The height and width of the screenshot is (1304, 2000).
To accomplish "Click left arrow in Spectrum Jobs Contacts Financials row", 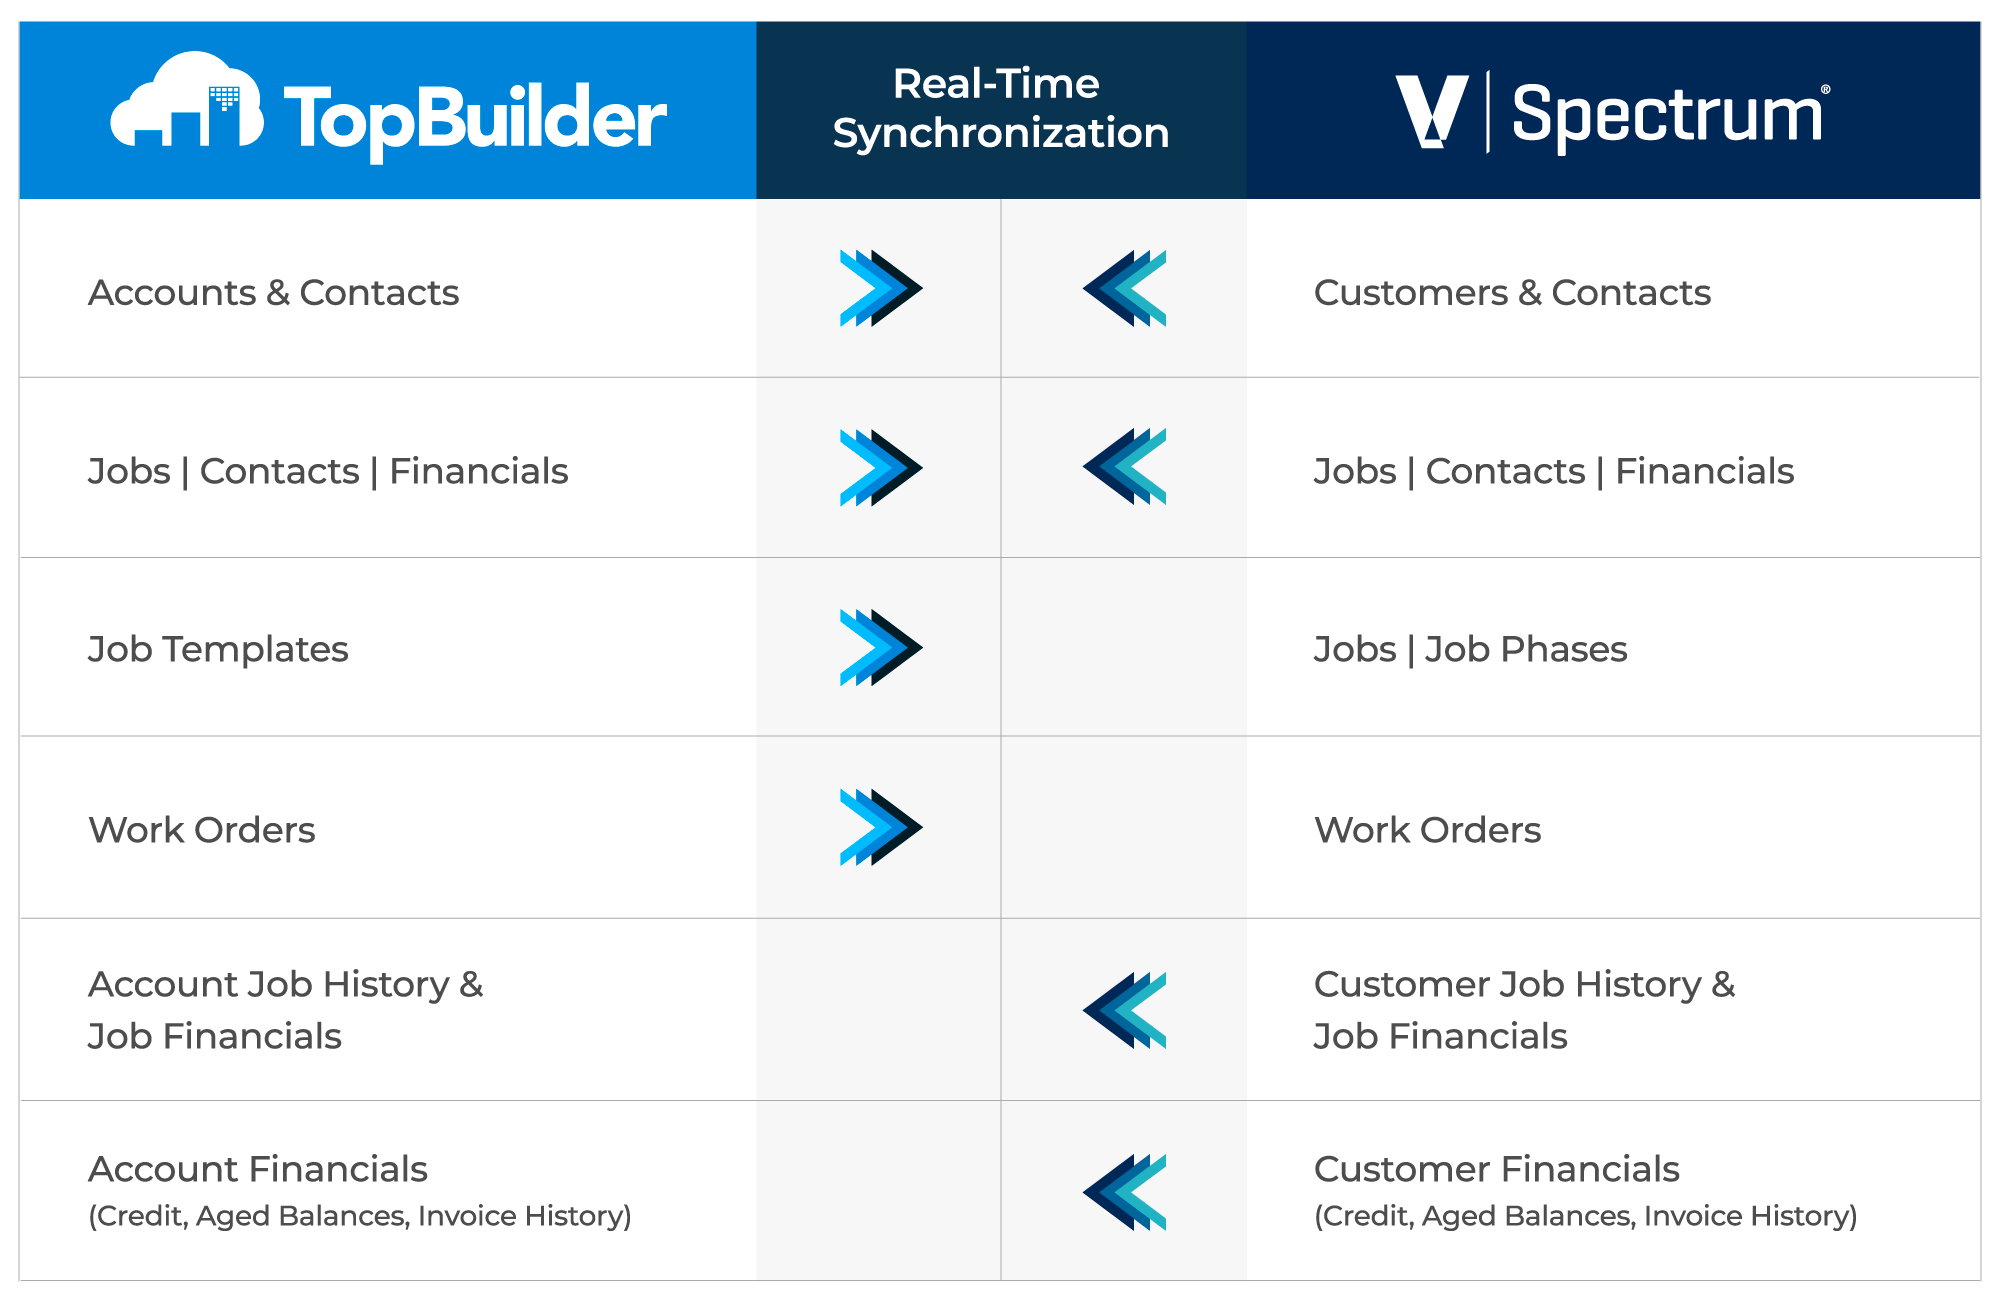I will coord(1124,467).
